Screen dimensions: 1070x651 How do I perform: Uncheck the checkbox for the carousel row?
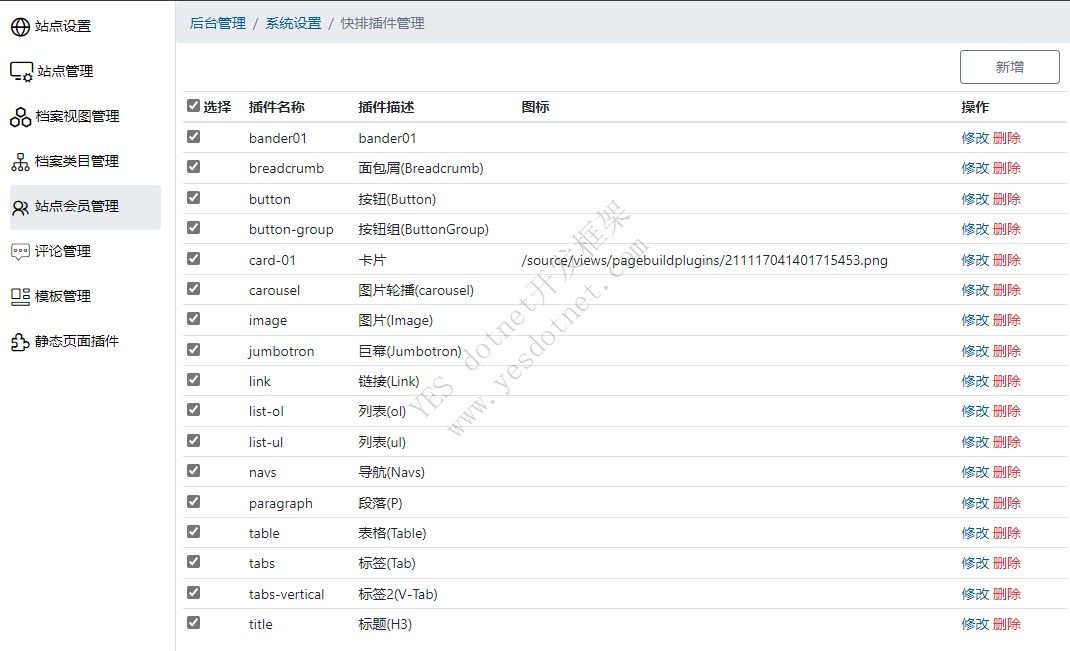tap(193, 289)
